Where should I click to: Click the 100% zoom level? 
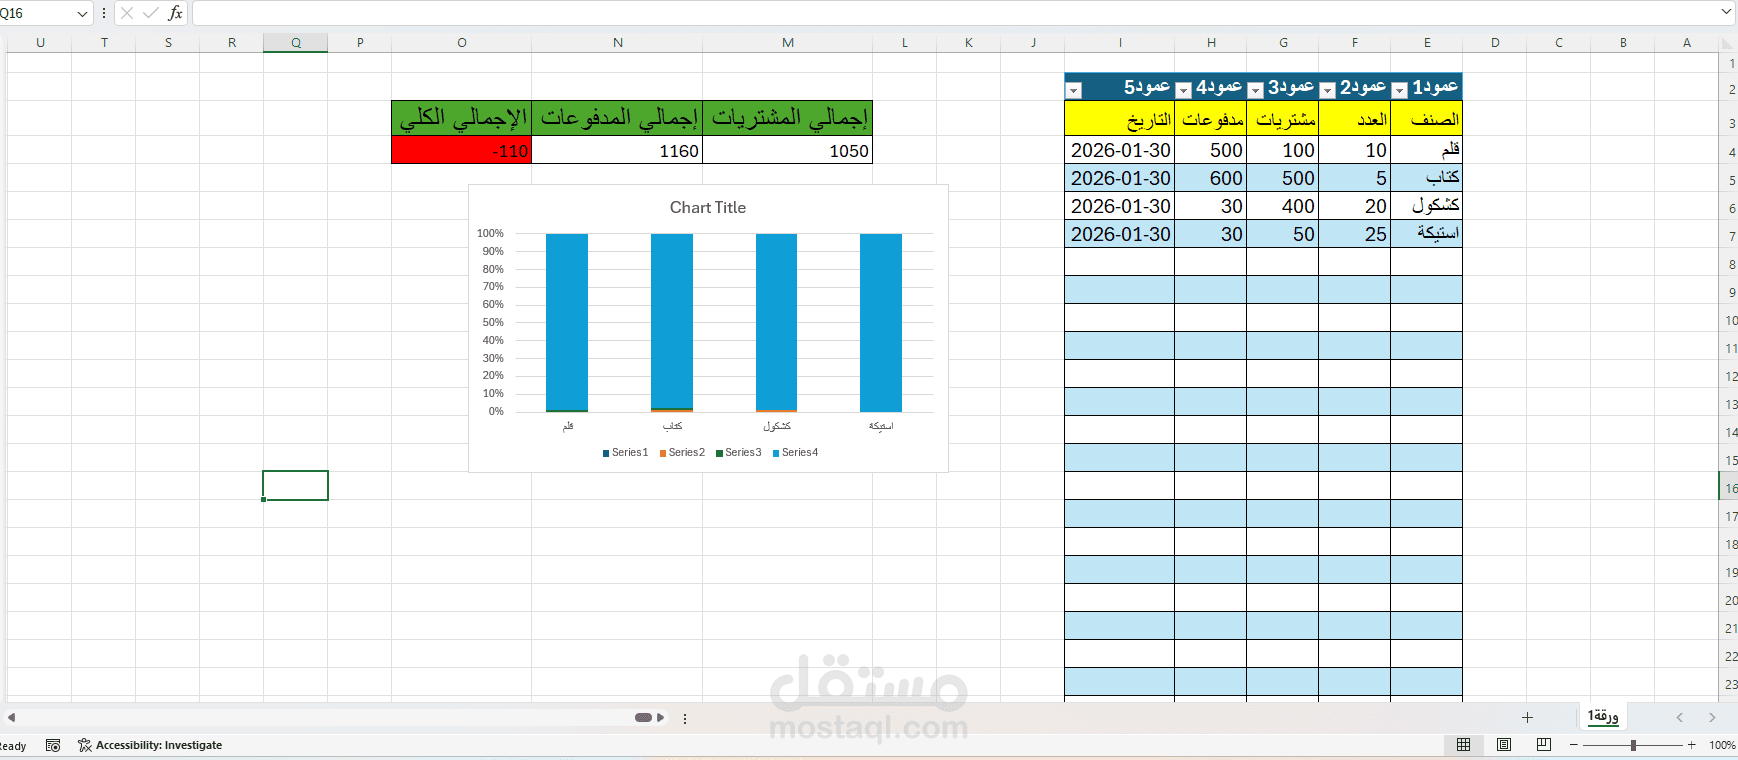click(x=1722, y=745)
